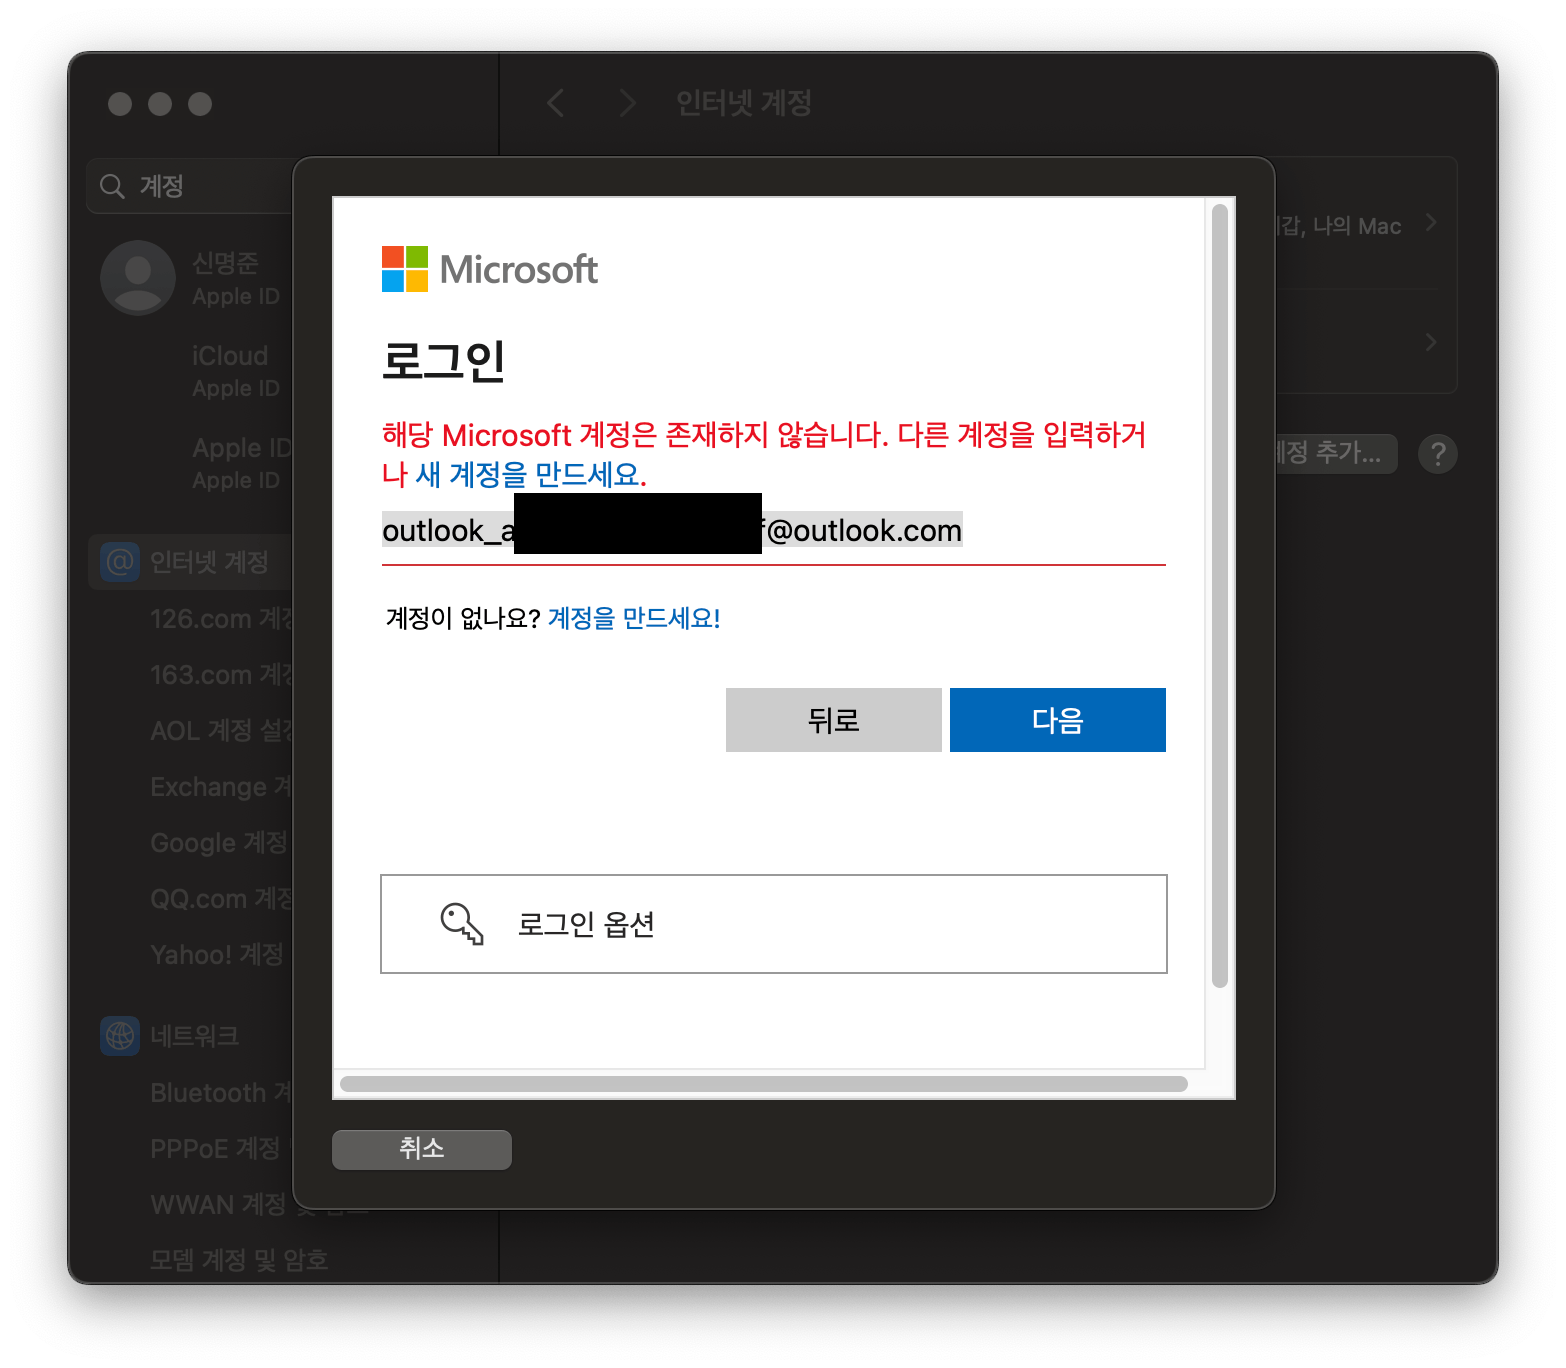Click the 다음 button to continue sign-in
This screenshot has height=1368, width=1566.
click(x=1058, y=720)
